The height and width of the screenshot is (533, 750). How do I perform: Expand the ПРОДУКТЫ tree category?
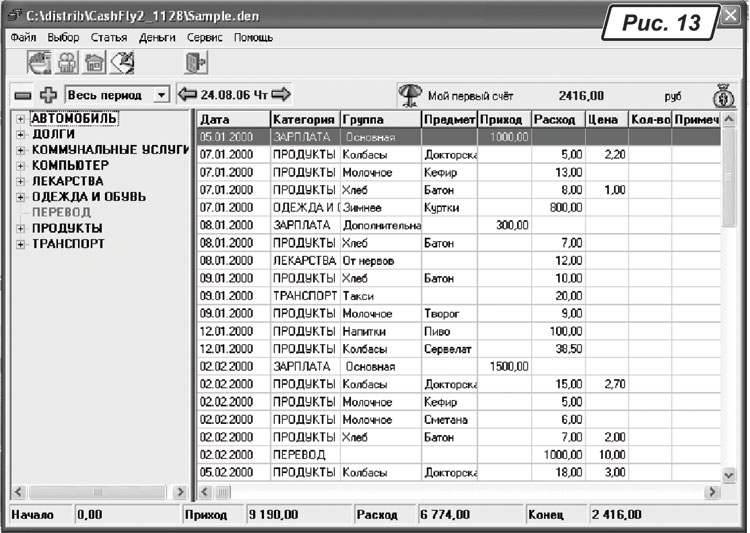coord(21,228)
